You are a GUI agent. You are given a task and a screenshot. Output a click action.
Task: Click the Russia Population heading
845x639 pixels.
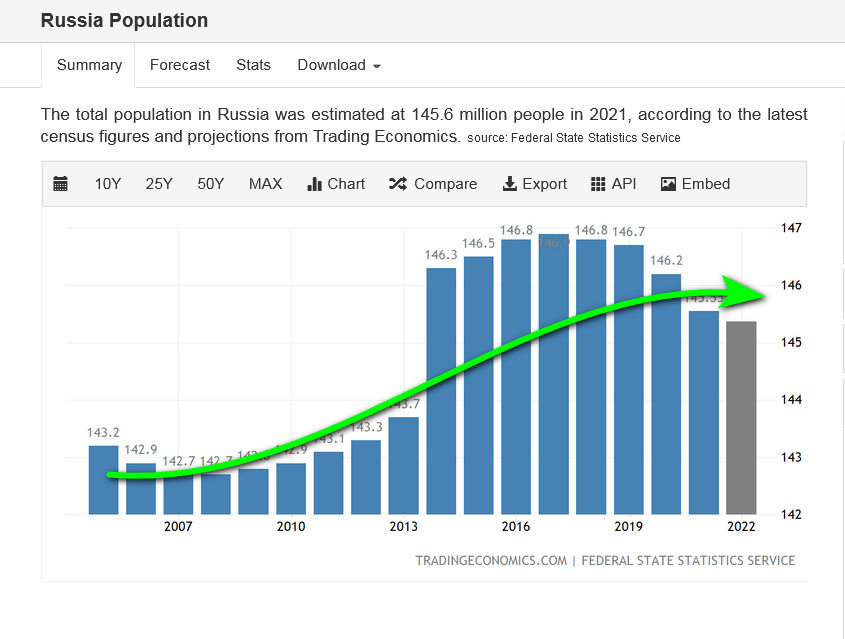click(x=125, y=20)
